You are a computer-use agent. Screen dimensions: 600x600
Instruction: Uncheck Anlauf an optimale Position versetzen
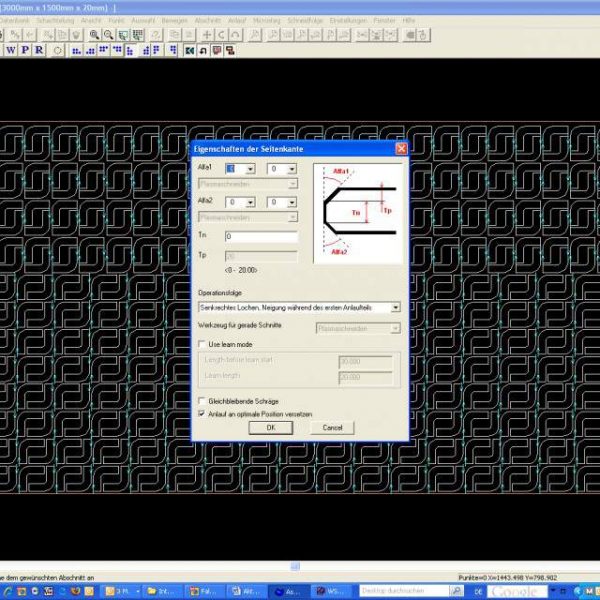pos(202,414)
